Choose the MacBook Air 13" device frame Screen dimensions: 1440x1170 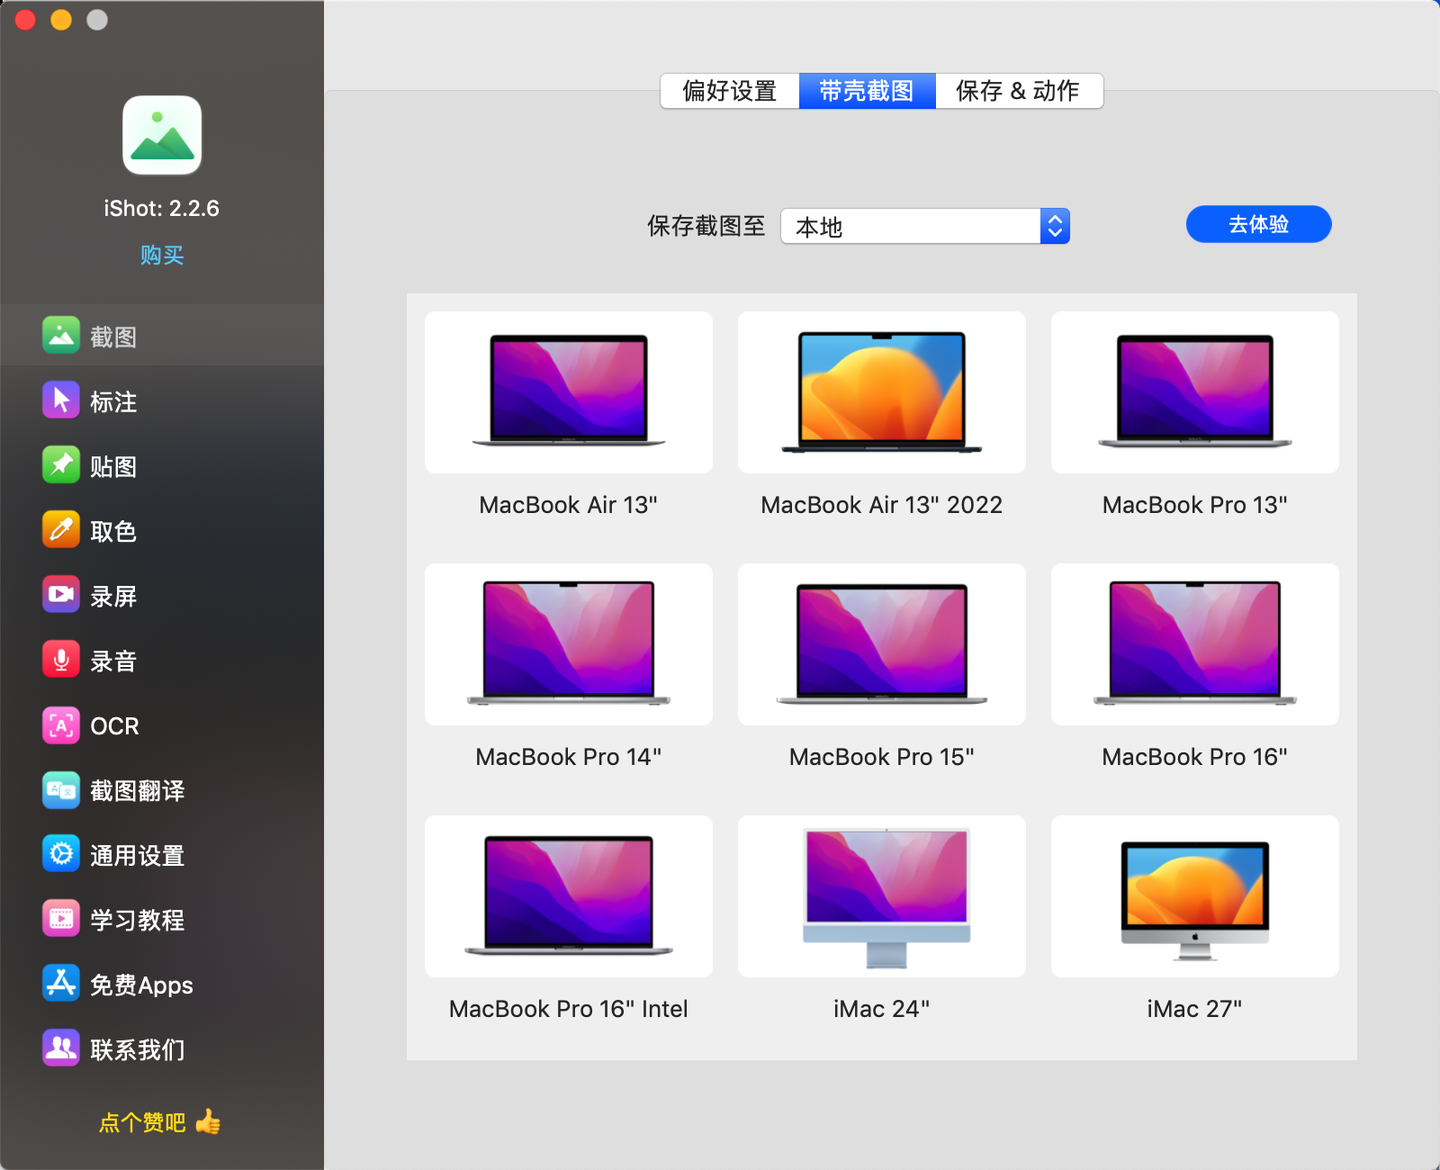(x=569, y=392)
